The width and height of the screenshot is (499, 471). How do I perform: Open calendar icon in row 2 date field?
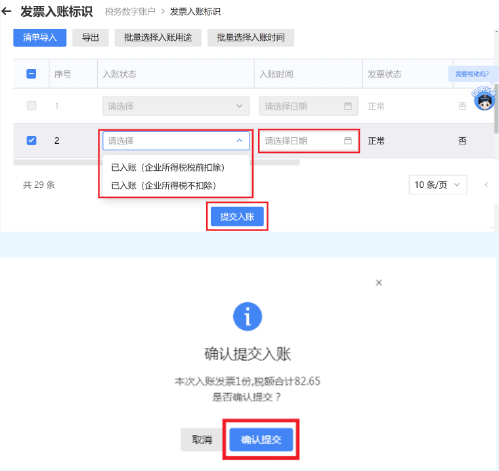coord(348,141)
